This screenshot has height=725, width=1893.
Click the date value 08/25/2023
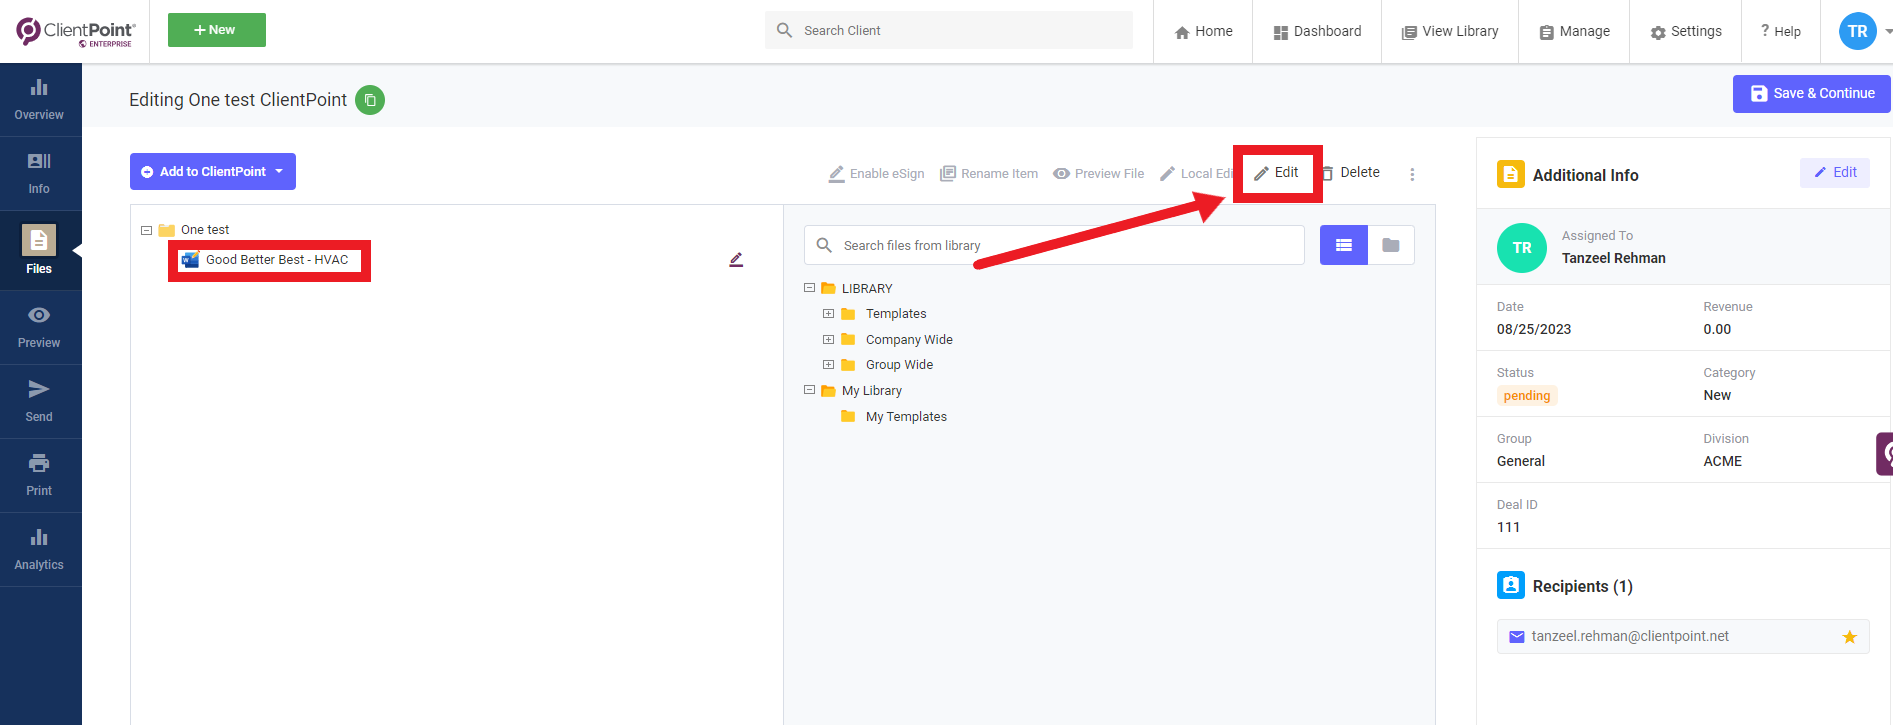click(1534, 329)
